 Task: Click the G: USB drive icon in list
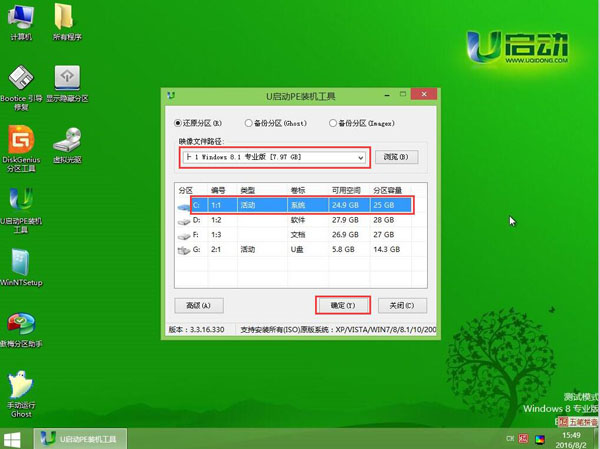(x=184, y=251)
